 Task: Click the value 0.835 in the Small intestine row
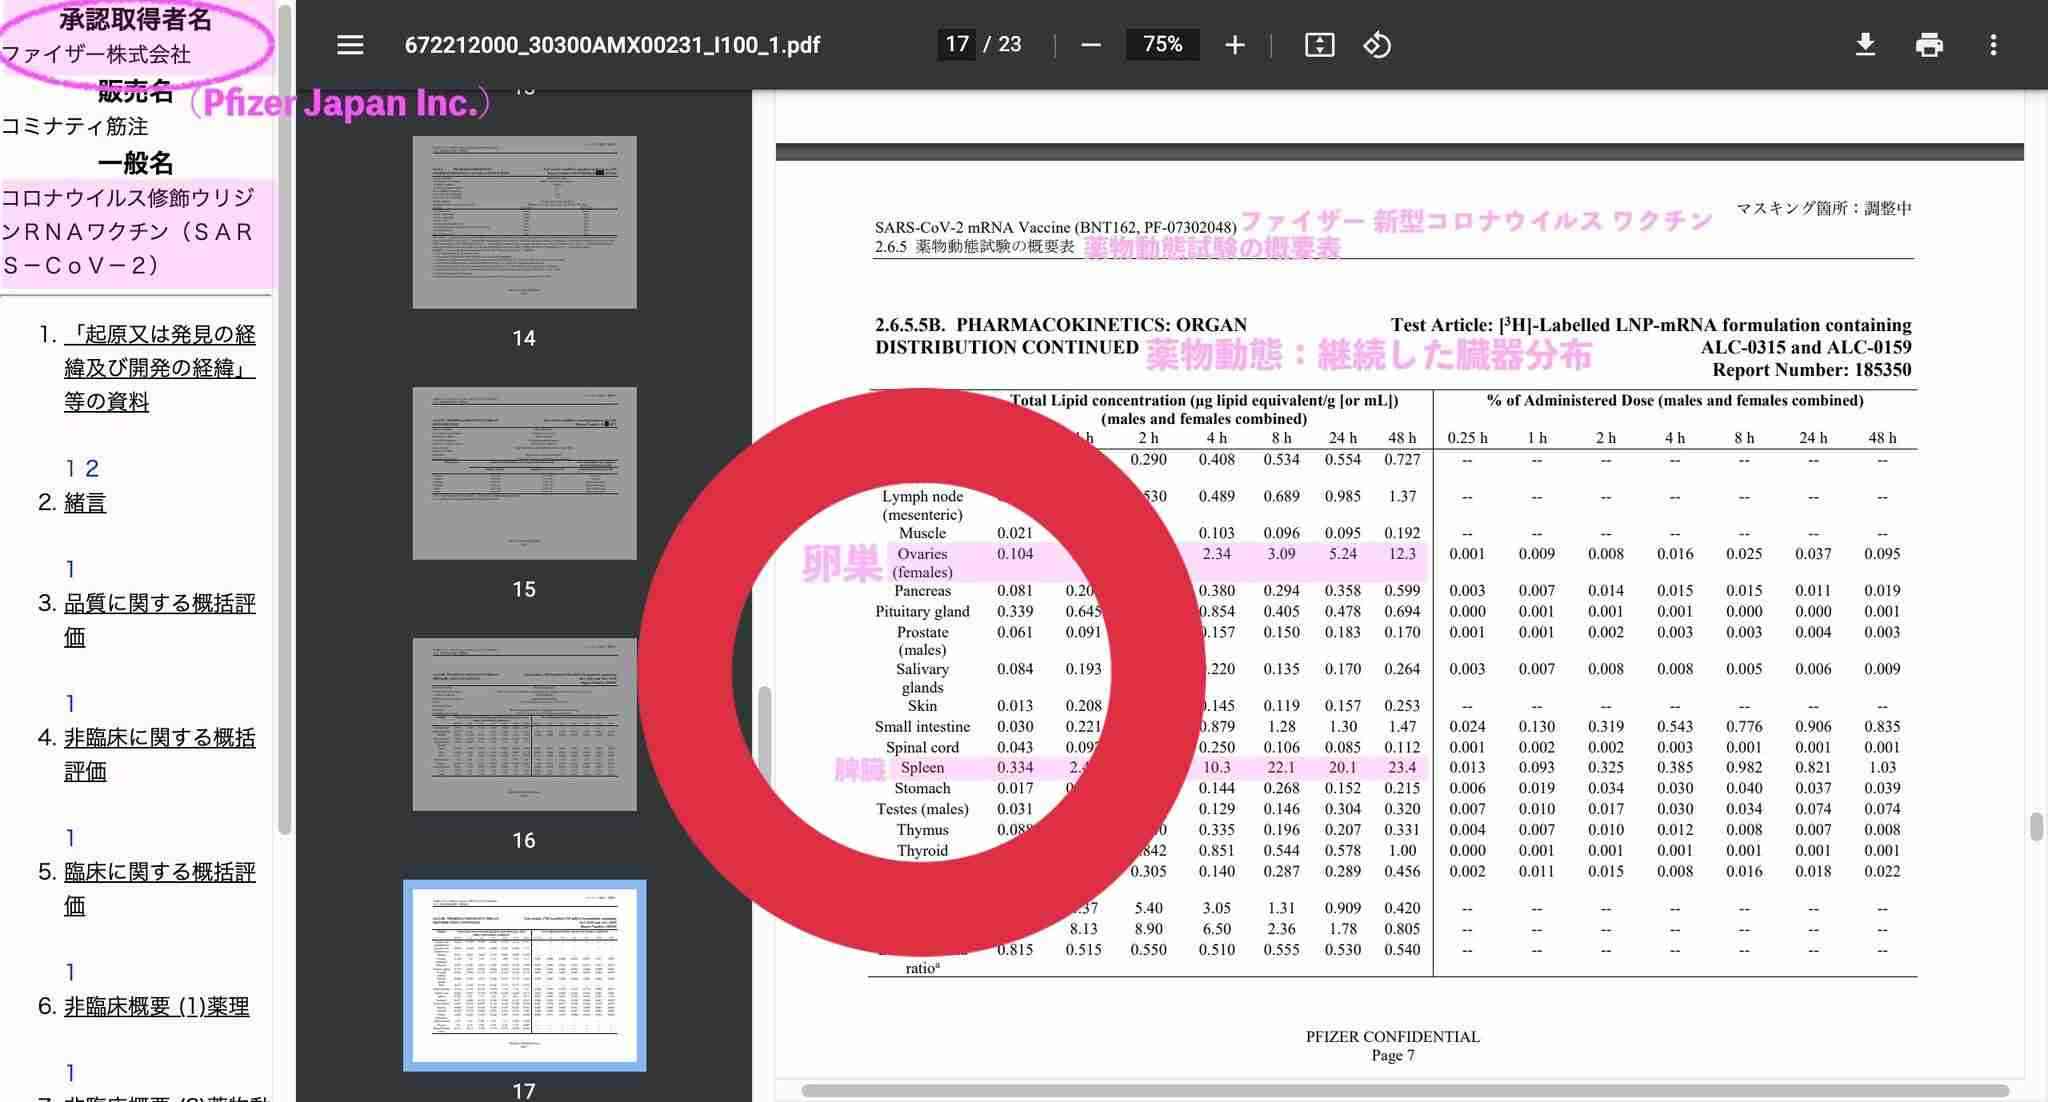tap(1882, 727)
